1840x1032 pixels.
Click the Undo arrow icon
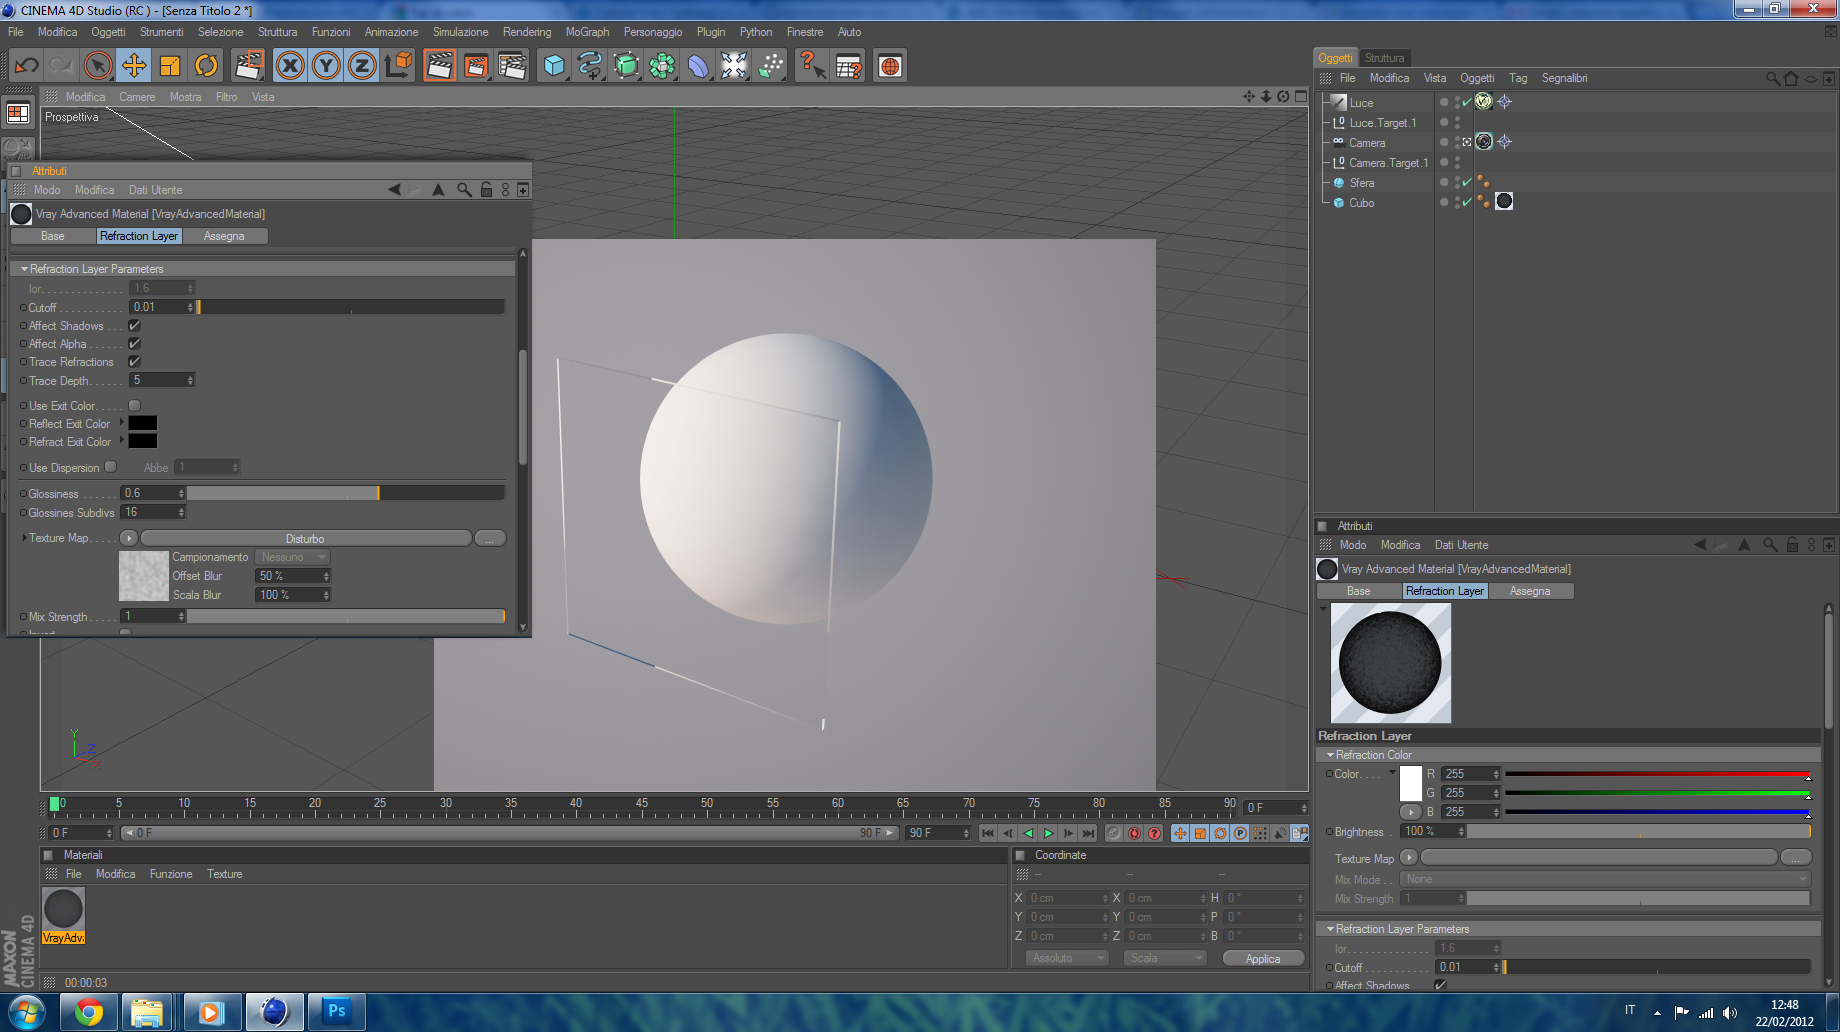click(27, 66)
